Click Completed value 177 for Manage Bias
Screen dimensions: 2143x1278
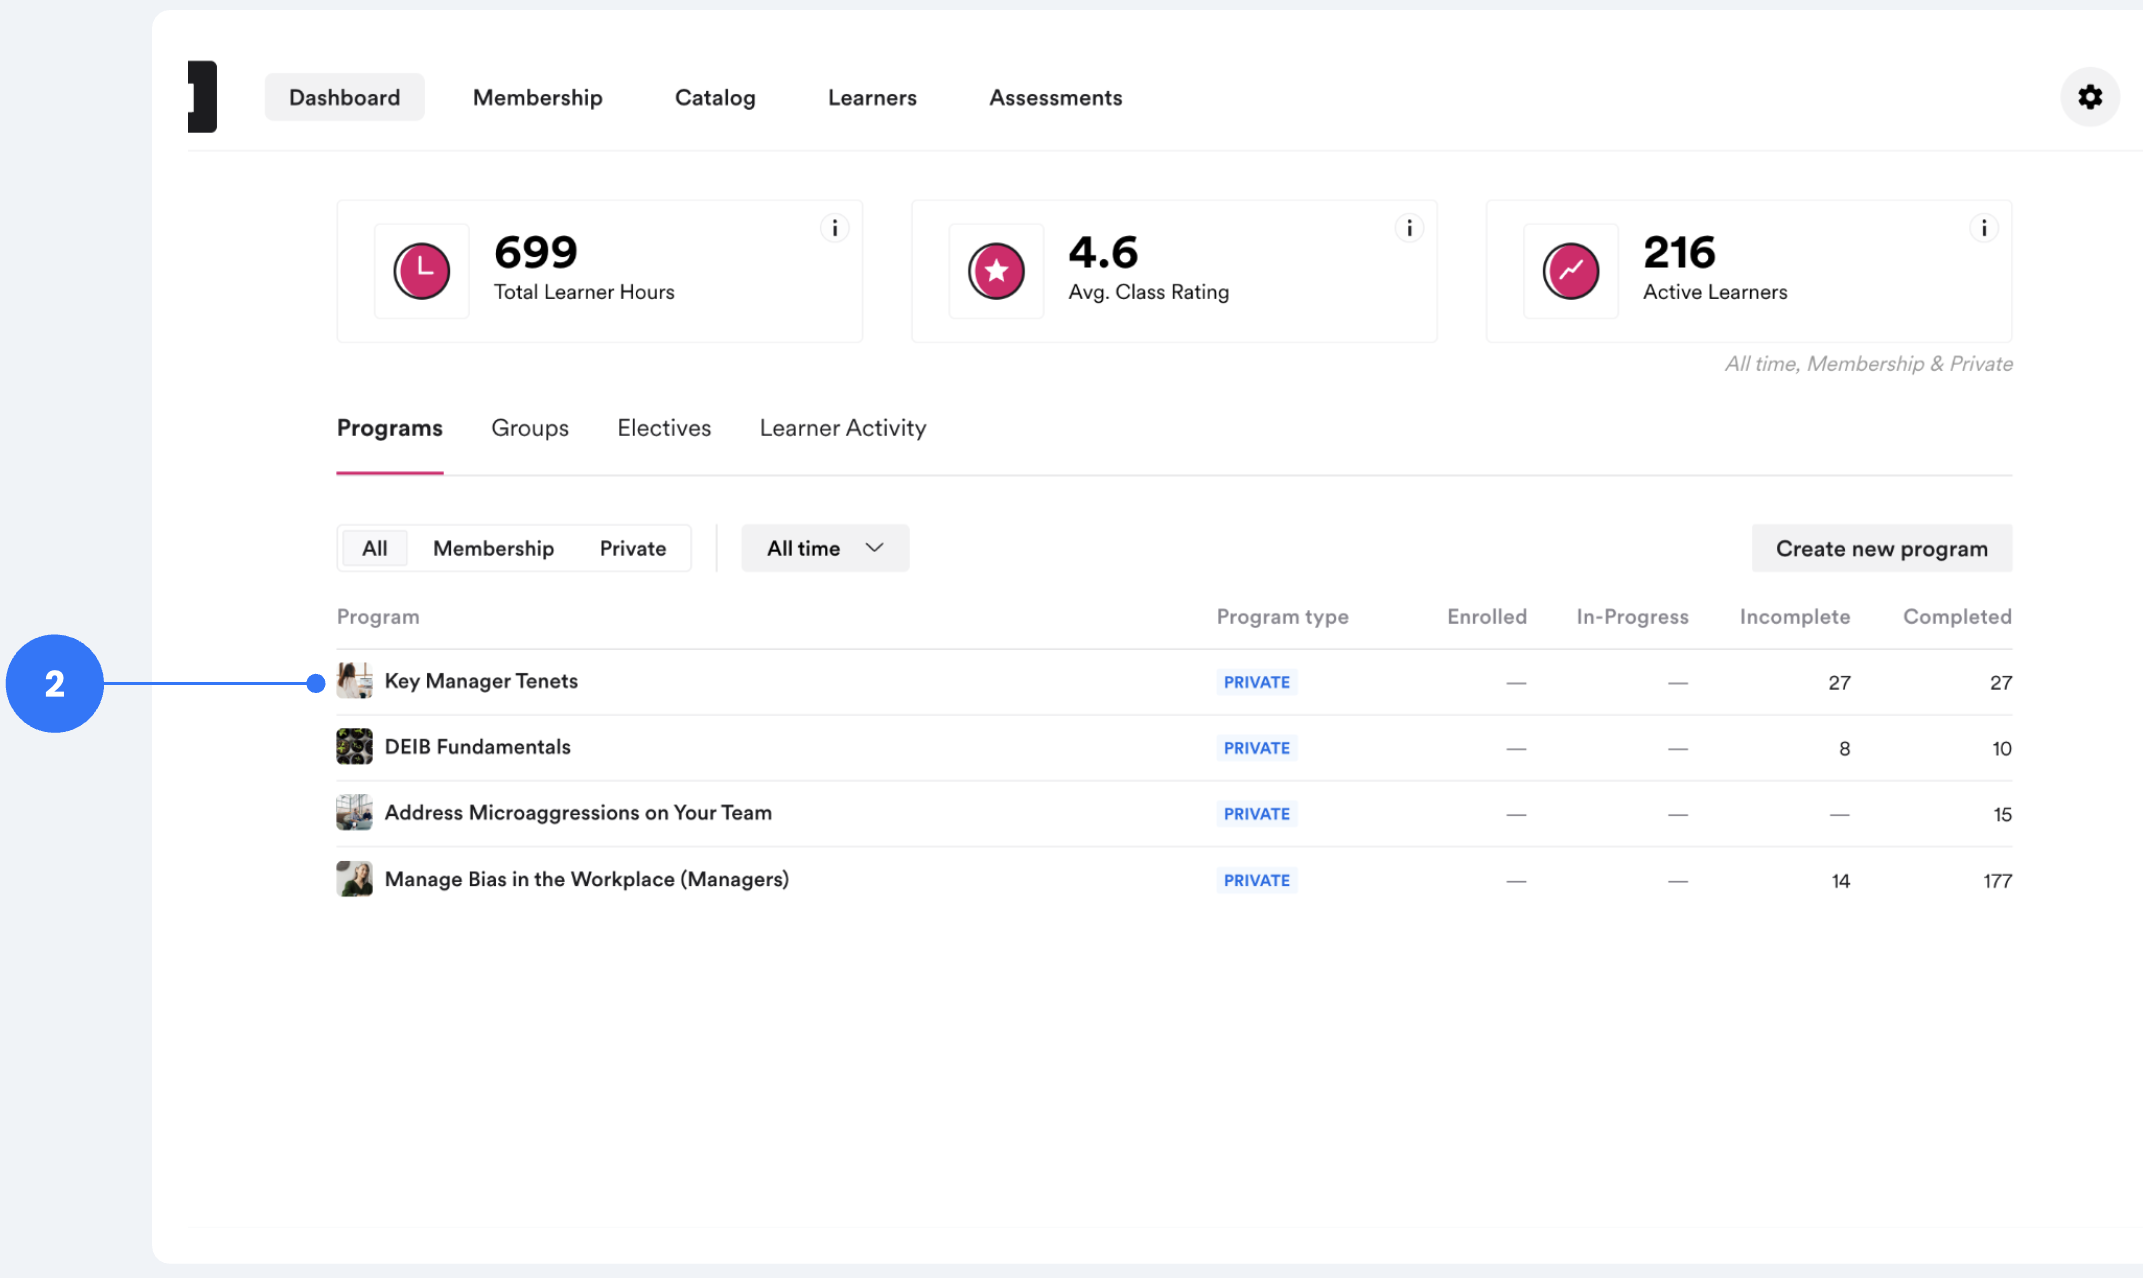[x=1998, y=881]
